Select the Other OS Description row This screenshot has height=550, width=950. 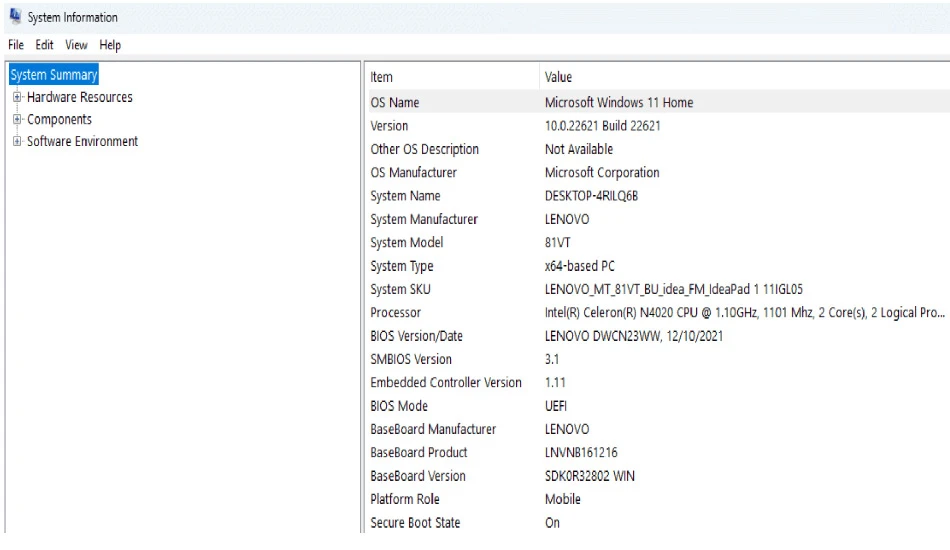(659, 149)
